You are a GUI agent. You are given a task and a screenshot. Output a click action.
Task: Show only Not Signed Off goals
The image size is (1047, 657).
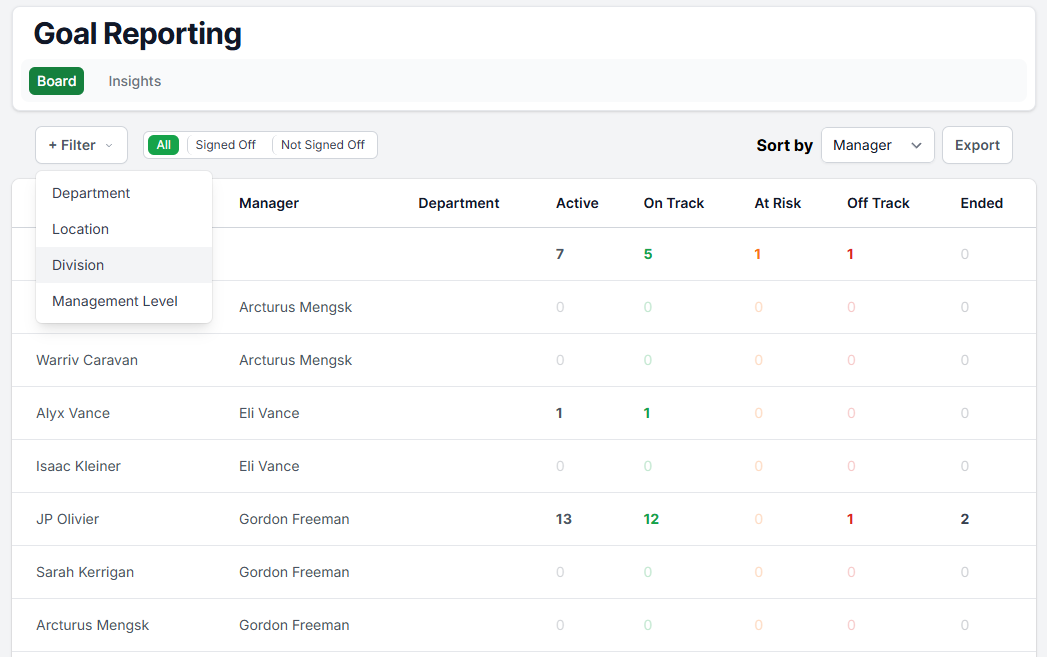pyautogui.click(x=322, y=145)
